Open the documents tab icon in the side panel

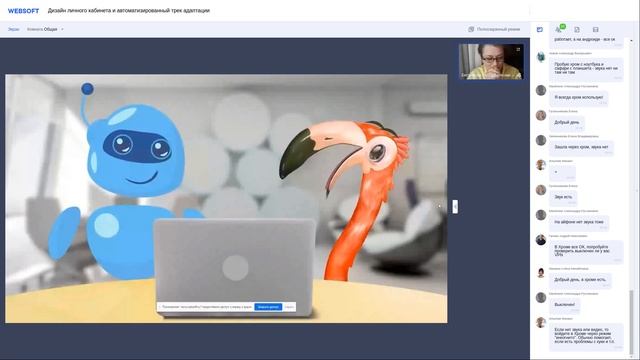click(577, 29)
